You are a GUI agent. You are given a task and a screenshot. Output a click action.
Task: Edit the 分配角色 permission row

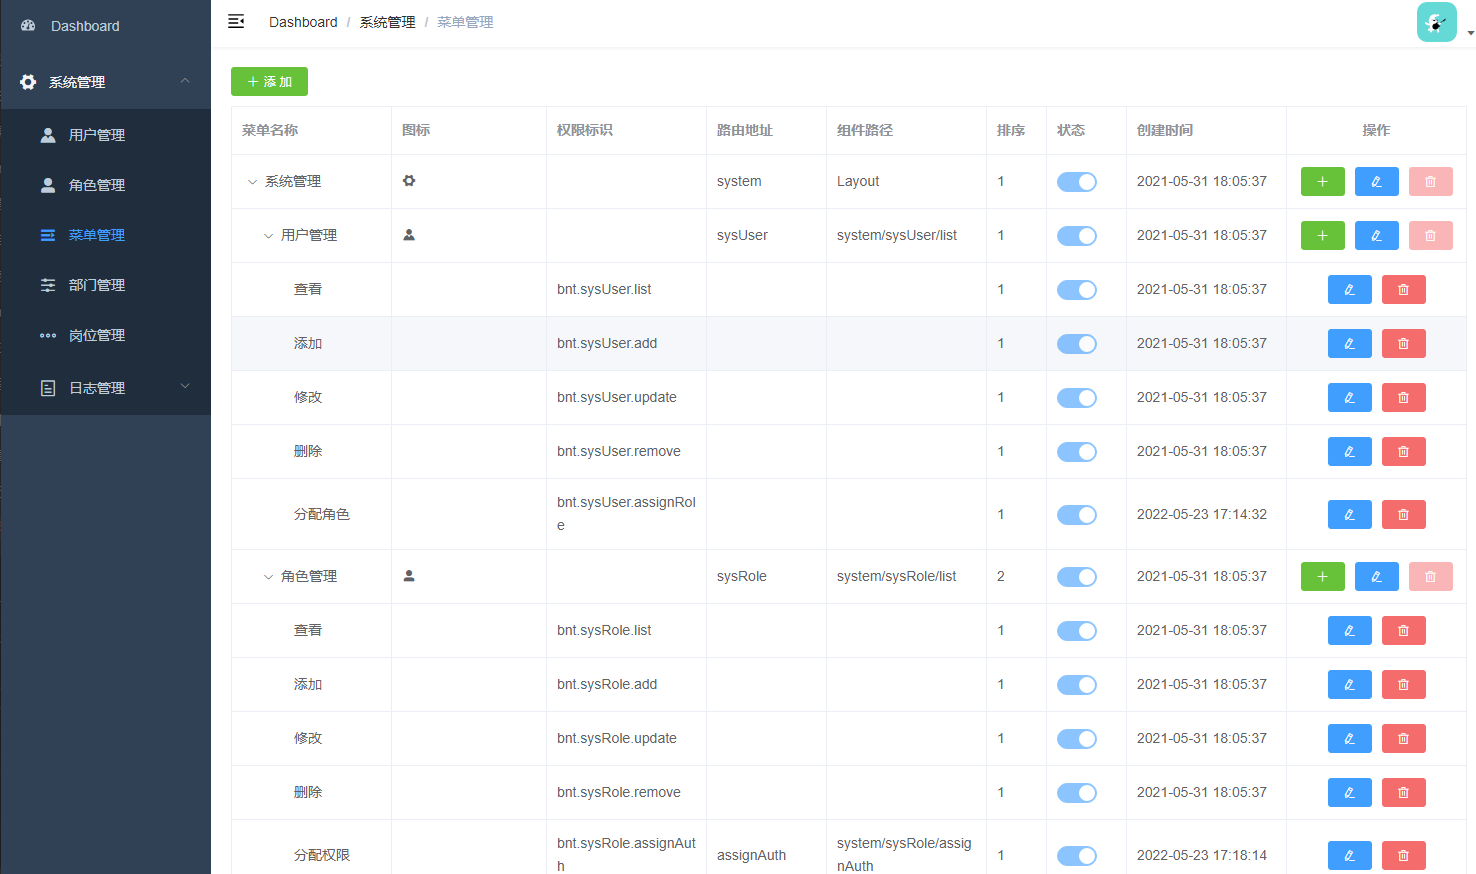[x=1349, y=515]
